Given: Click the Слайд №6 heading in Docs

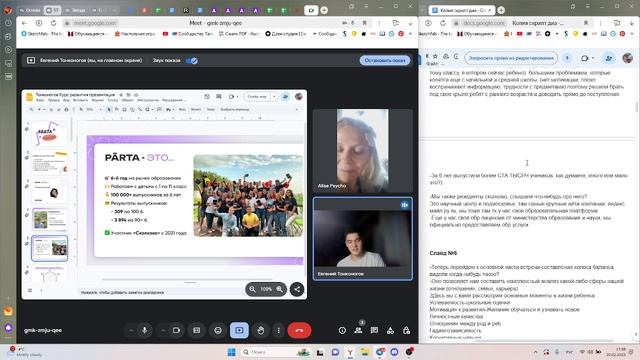Looking at the screenshot, I should pos(443,253).
